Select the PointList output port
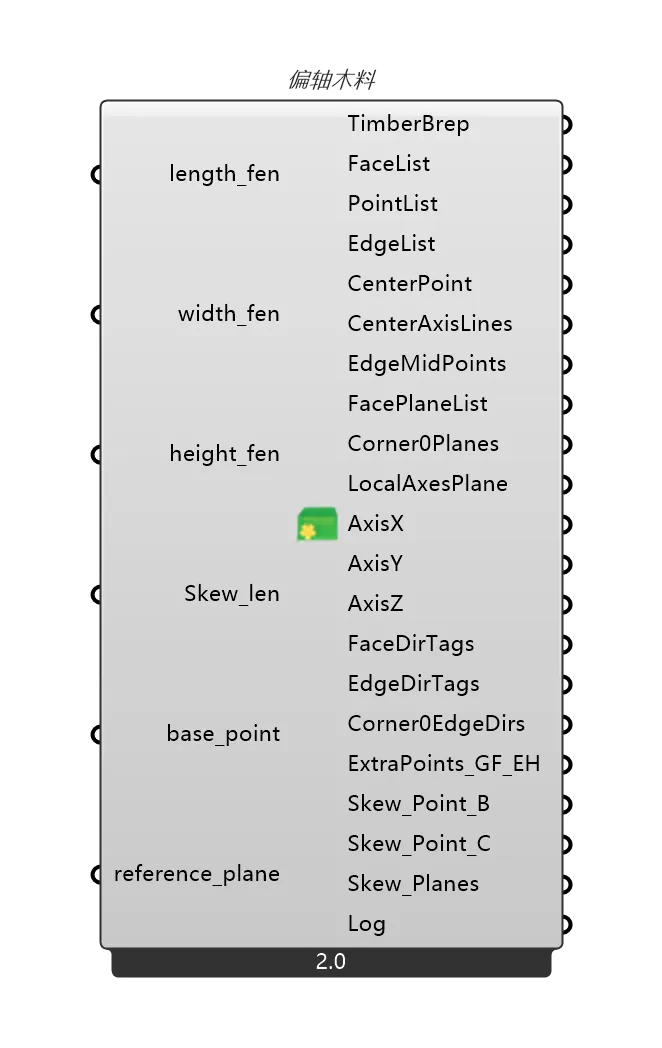662x1048 pixels. click(565, 204)
